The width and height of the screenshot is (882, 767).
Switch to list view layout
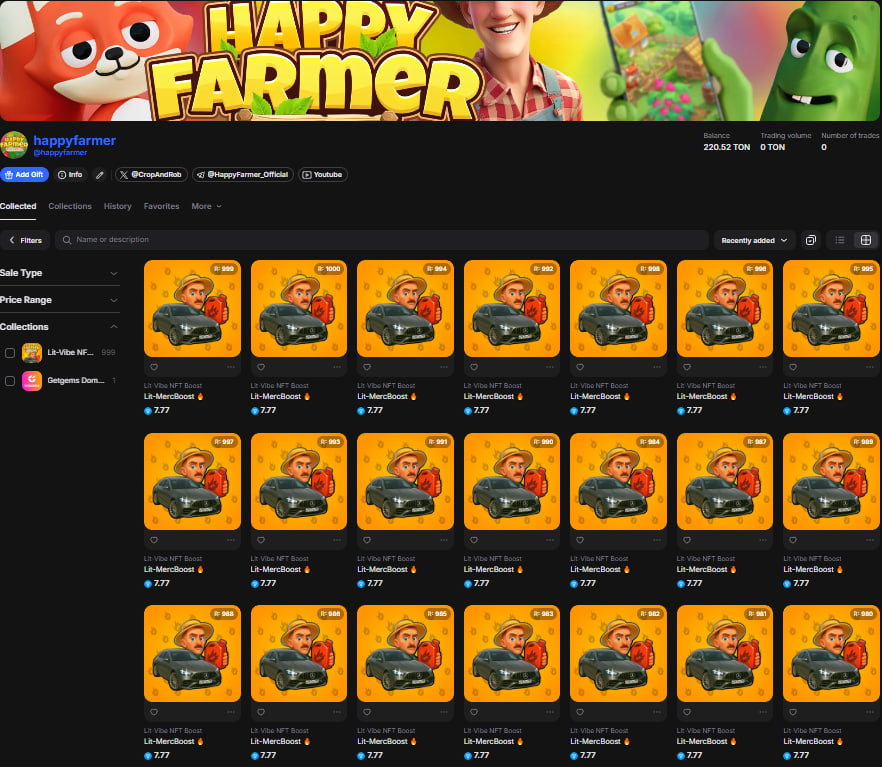coord(840,240)
